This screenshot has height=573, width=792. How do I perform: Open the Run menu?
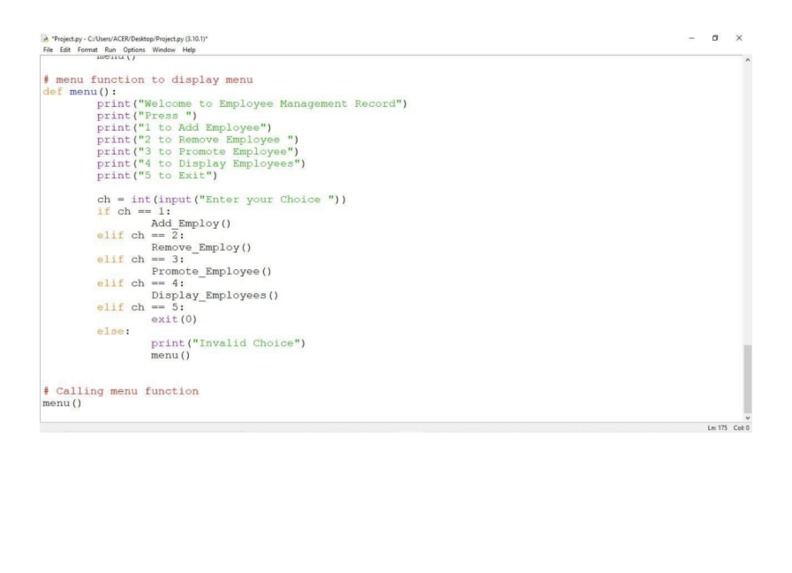click(110, 50)
